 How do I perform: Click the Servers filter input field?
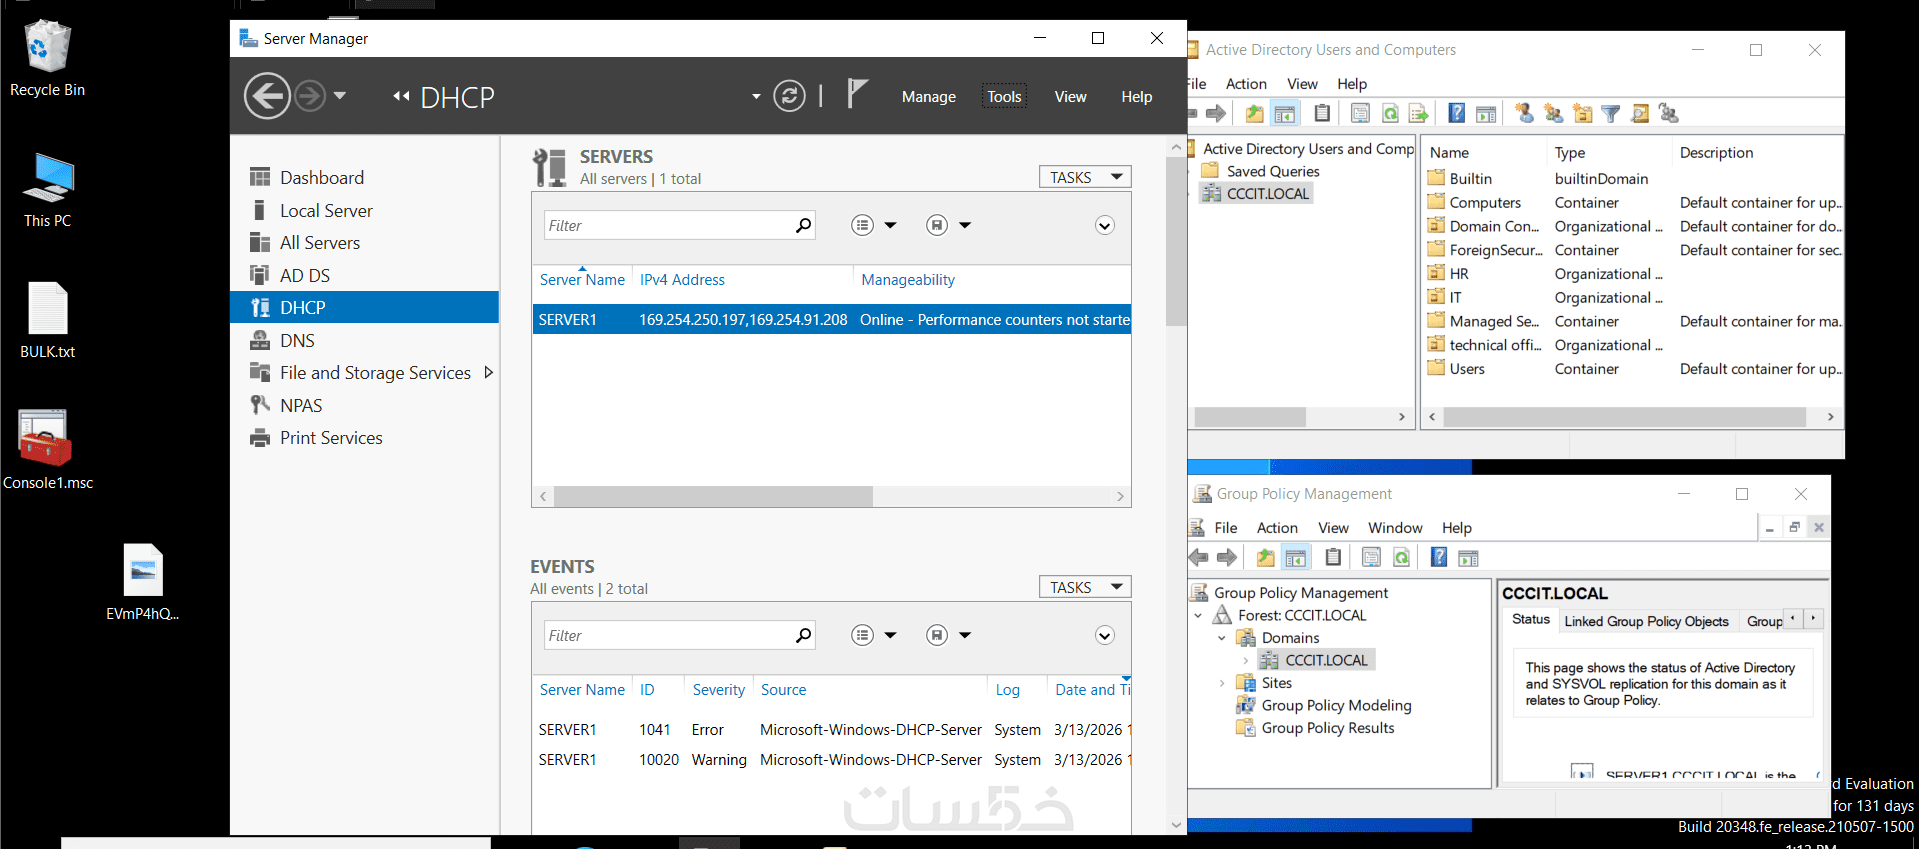[679, 225]
